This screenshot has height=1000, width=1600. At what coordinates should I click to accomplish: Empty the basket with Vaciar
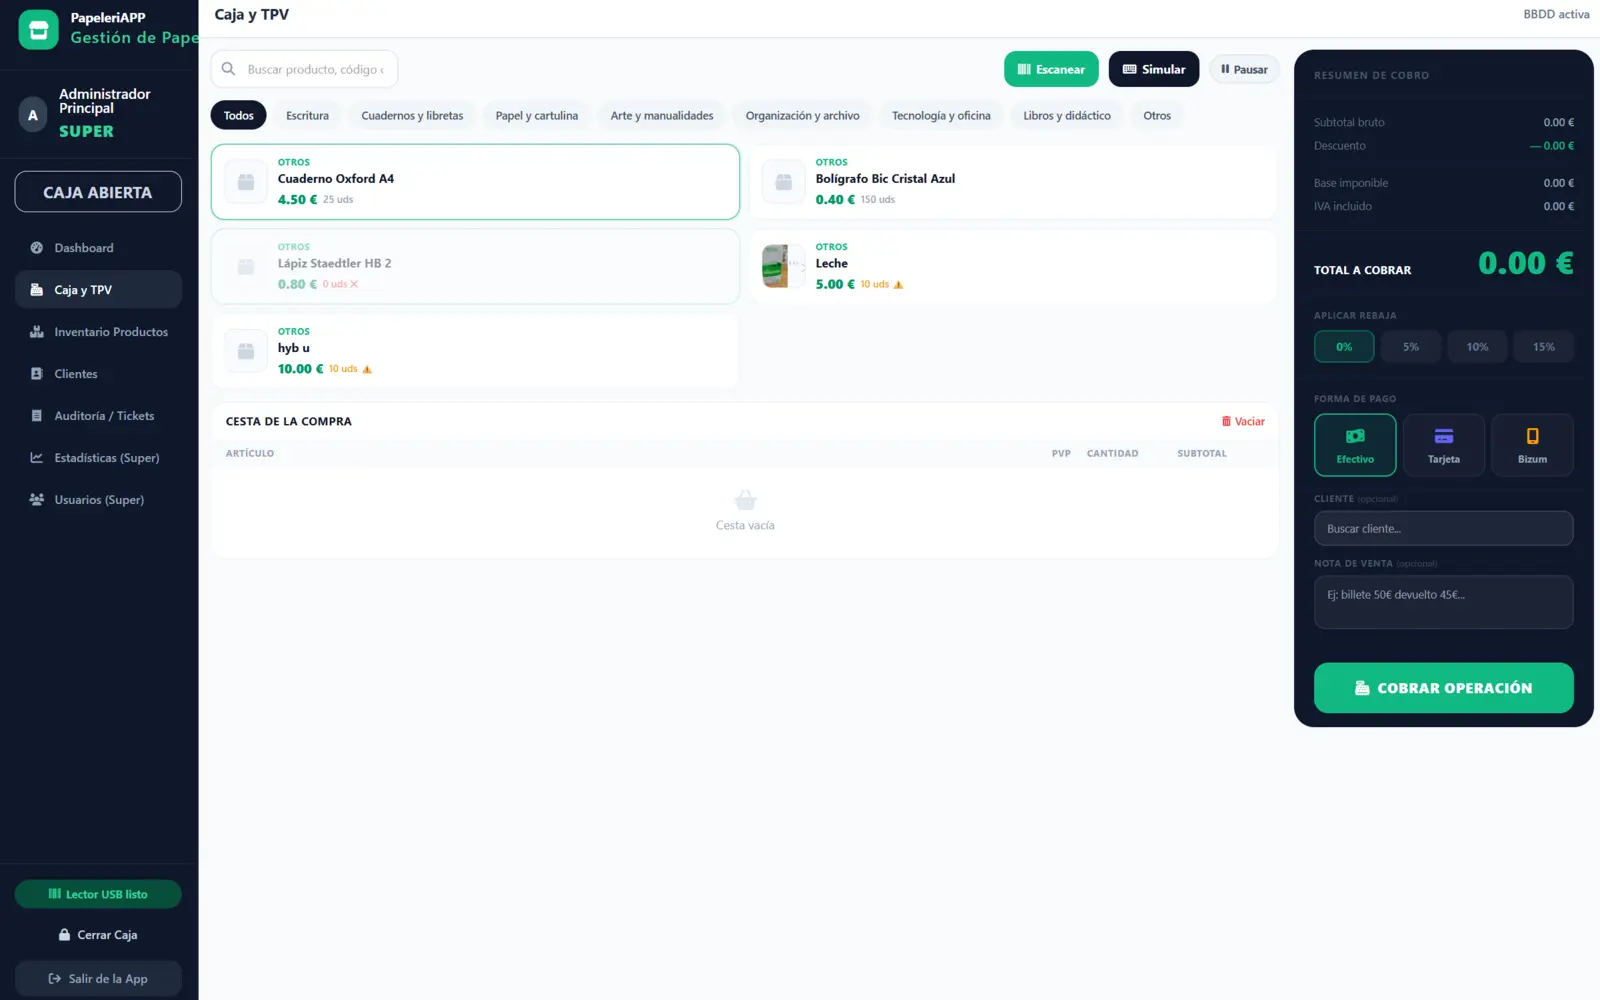click(x=1243, y=422)
